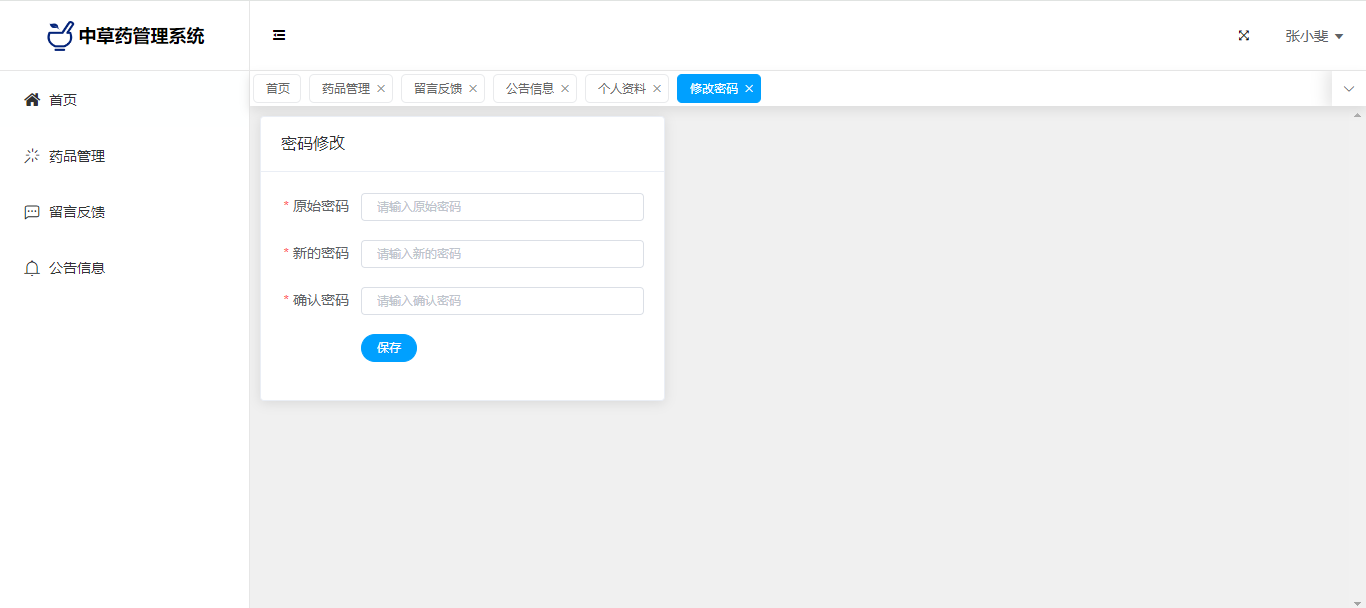Click the 确认密码 field label

tap(320, 300)
